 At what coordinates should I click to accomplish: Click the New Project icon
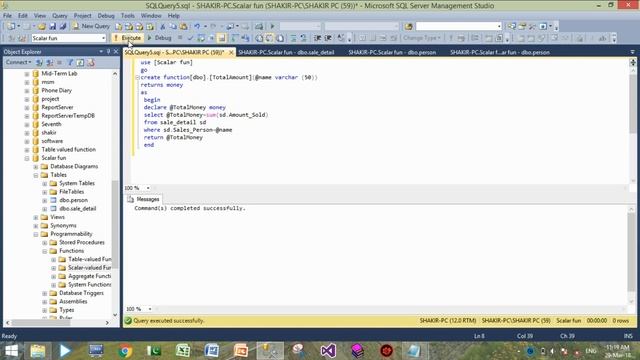point(11,26)
